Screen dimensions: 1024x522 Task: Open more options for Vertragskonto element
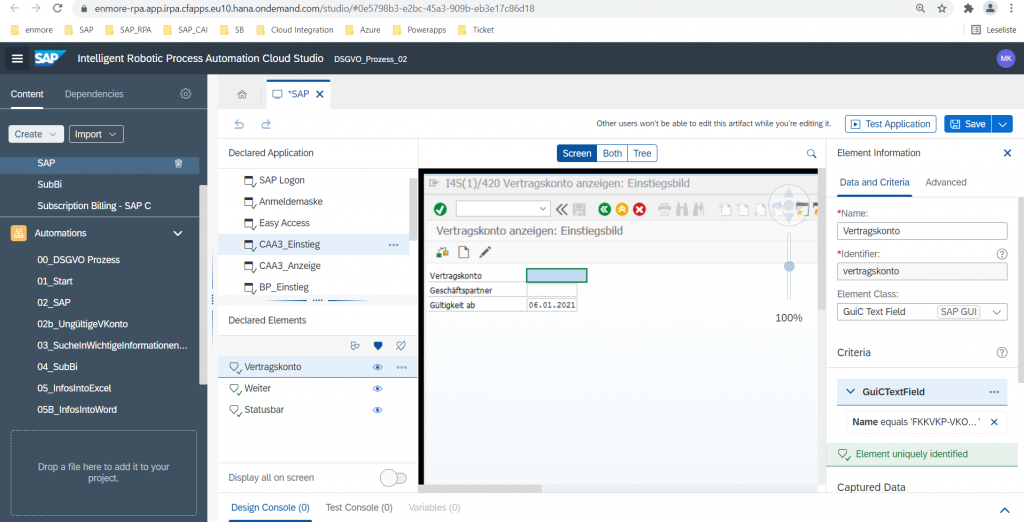tap(402, 367)
